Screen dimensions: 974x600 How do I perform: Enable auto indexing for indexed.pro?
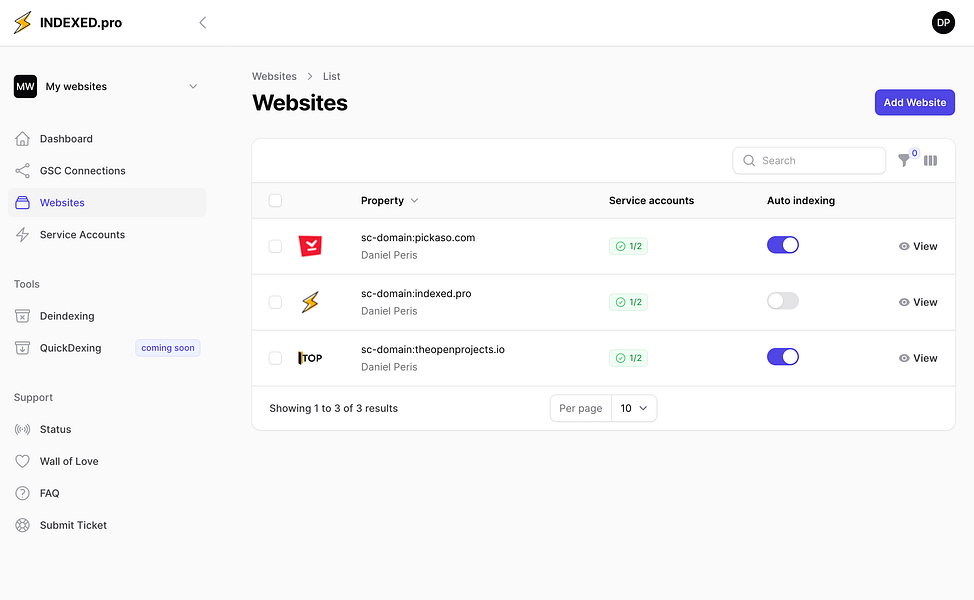click(783, 301)
